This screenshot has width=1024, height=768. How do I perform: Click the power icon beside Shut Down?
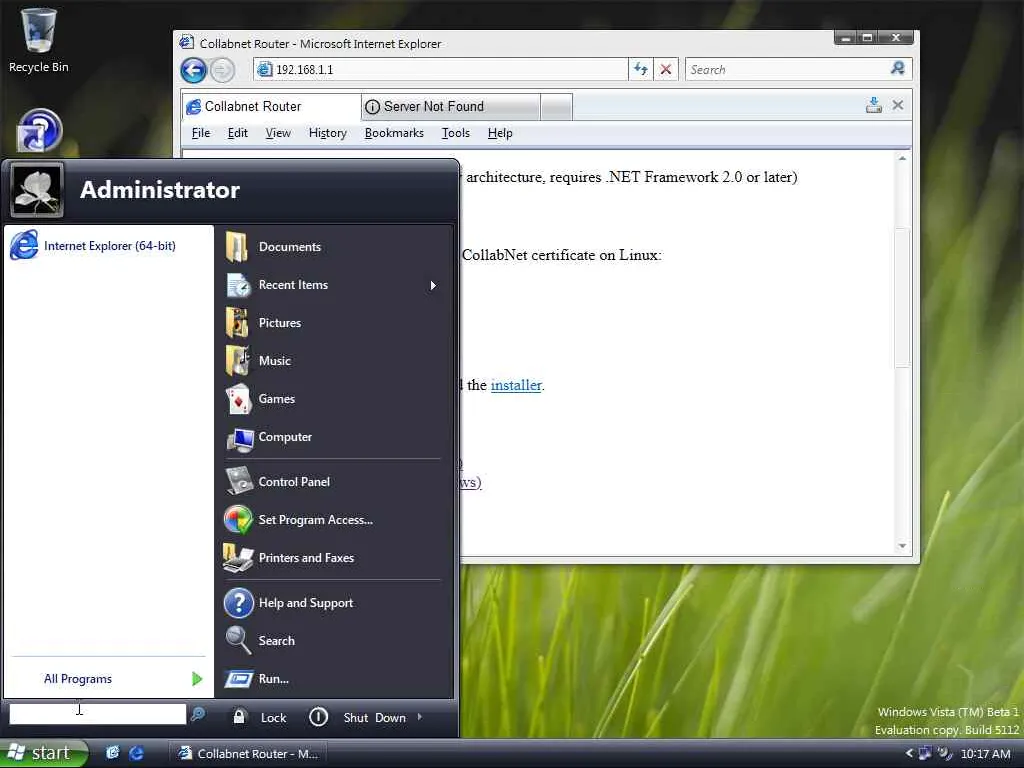(318, 717)
